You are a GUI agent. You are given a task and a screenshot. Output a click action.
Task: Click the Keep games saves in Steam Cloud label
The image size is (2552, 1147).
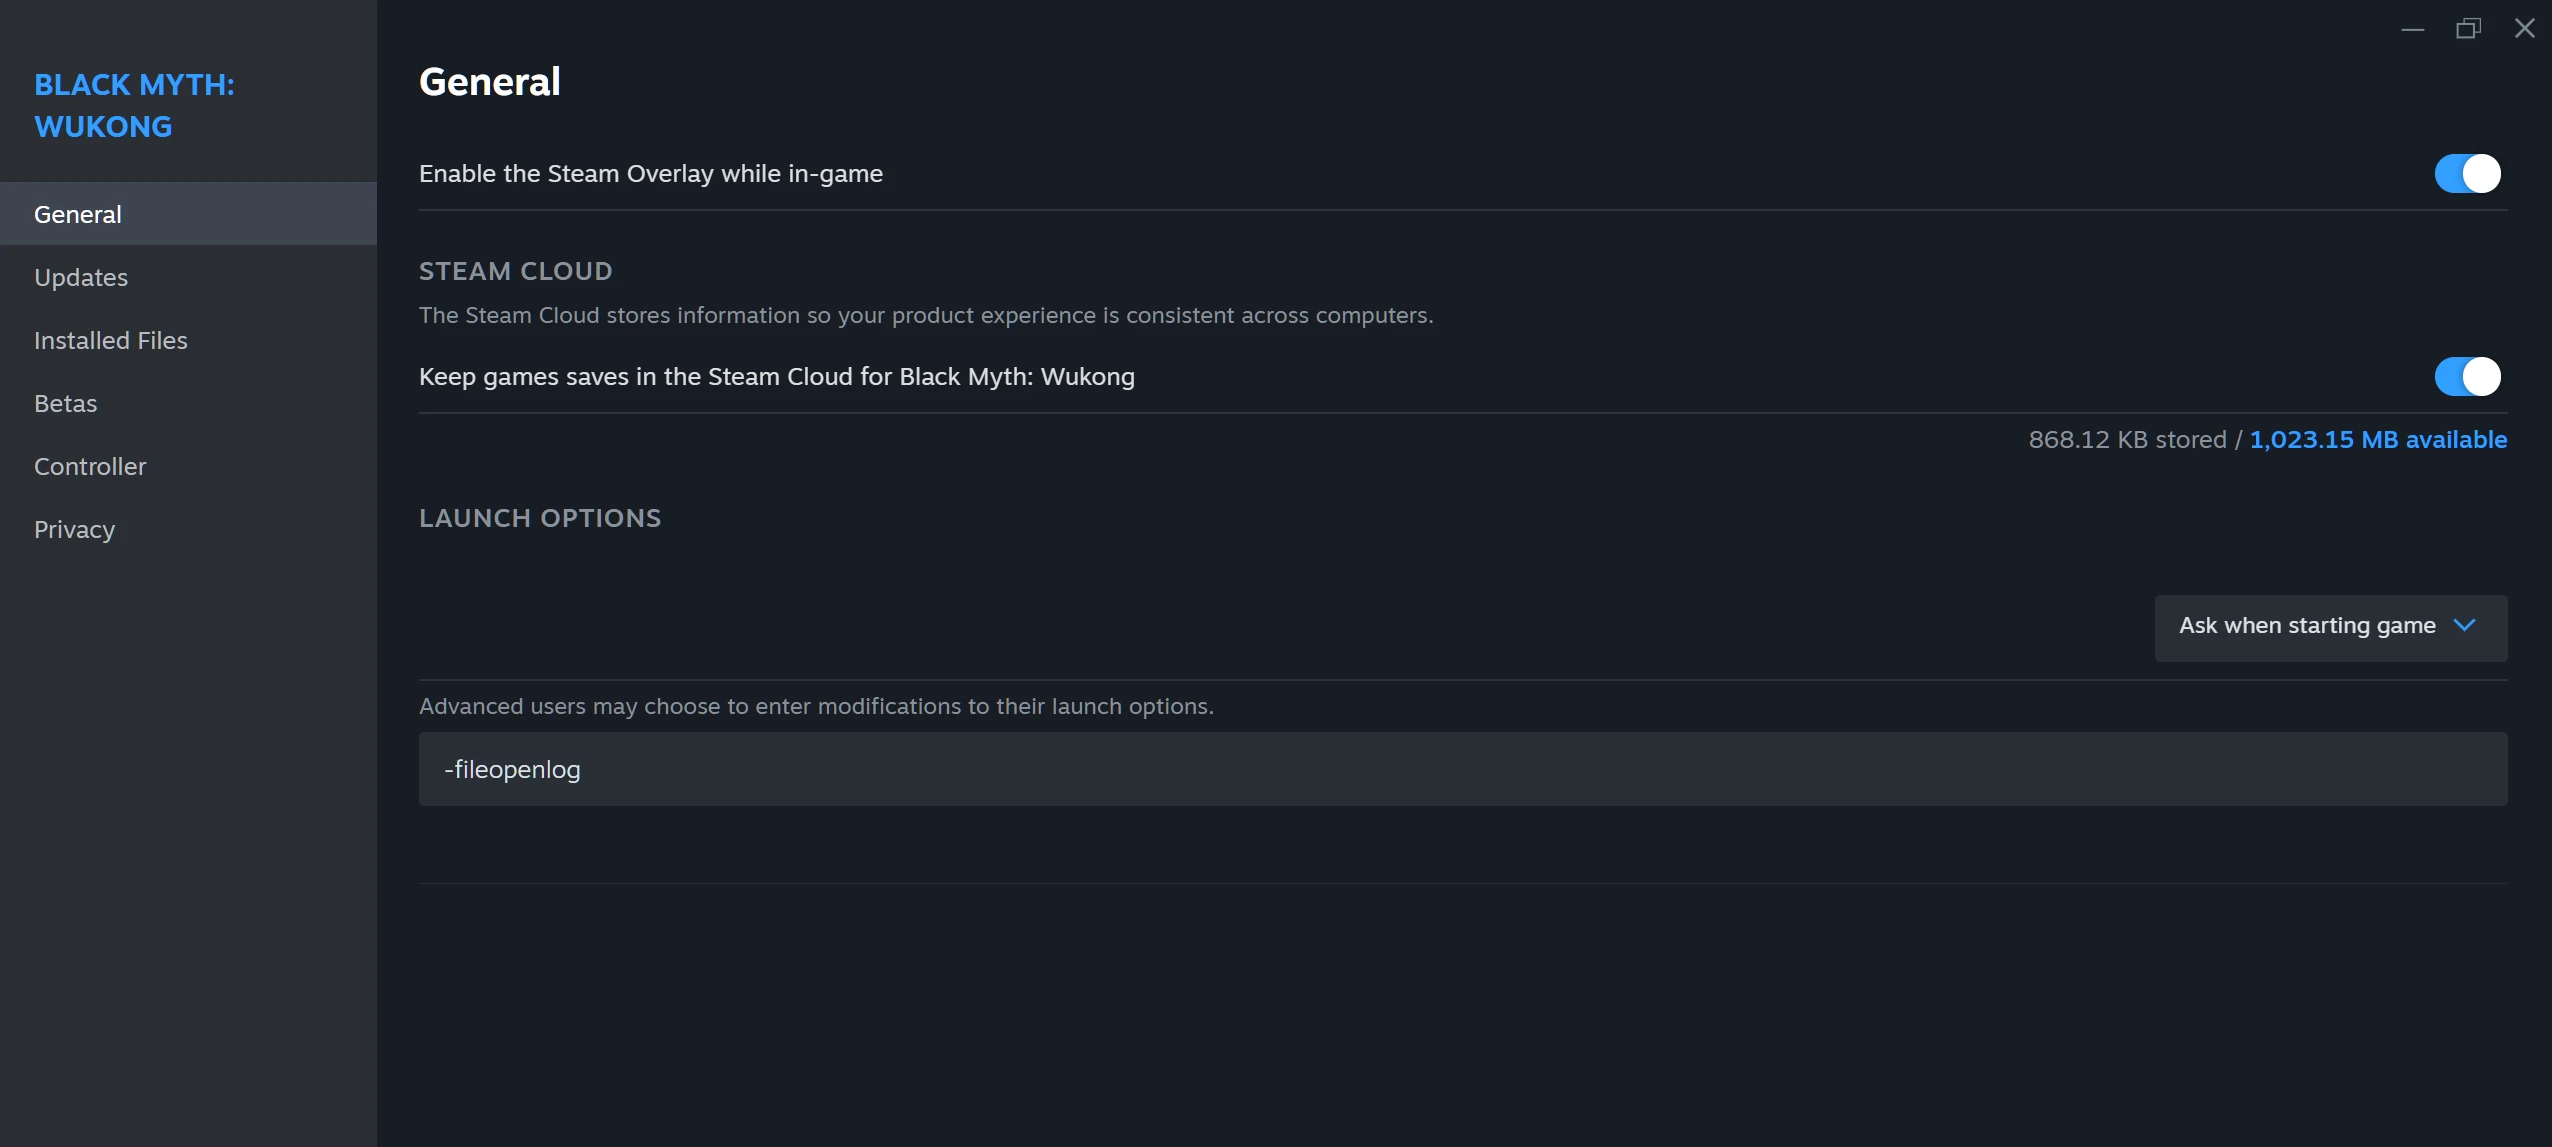click(x=777, y=377)
